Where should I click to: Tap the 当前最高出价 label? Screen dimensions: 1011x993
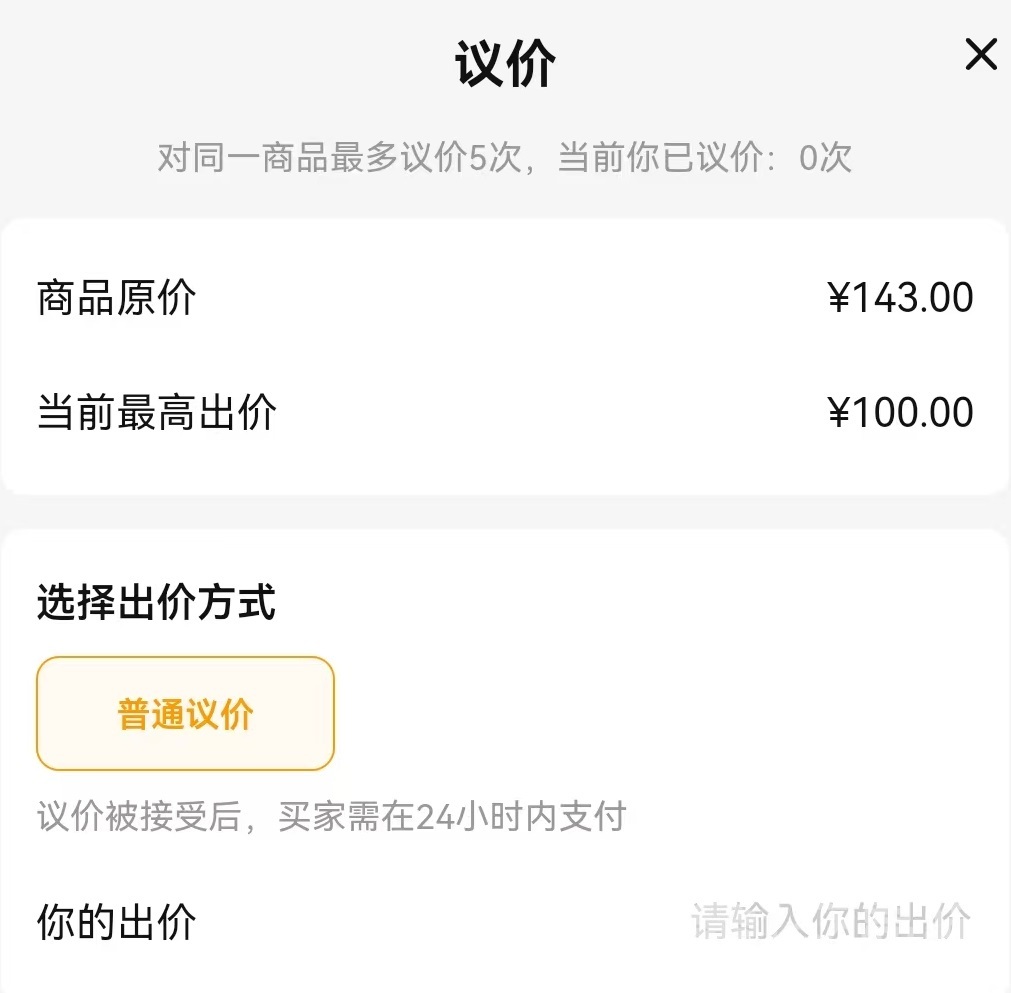pos(157,413)
